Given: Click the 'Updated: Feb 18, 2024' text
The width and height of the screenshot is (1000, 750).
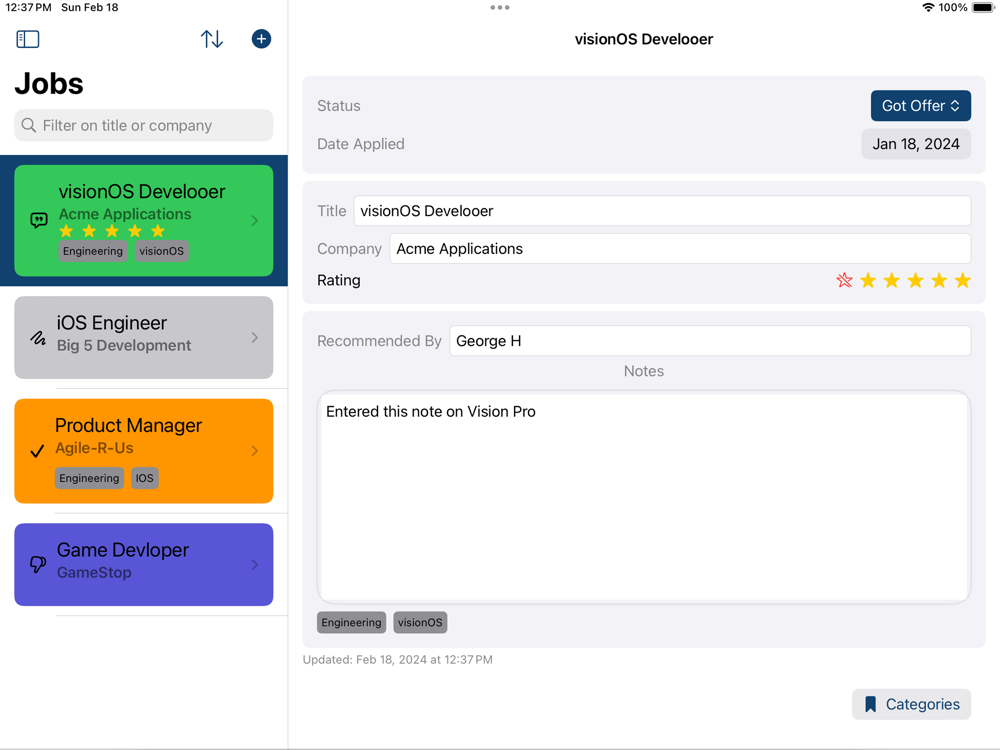Looking at the screenshot, I should pyautogui.click(x=397, y=659).
